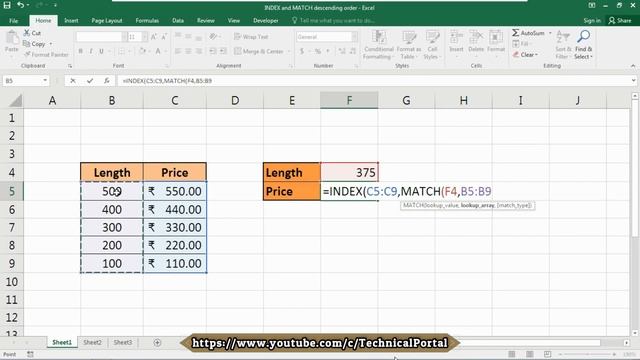The image size is (640, 360).
Task: Open Insert Function with the fx icon
Action: [x=107, y=81]
